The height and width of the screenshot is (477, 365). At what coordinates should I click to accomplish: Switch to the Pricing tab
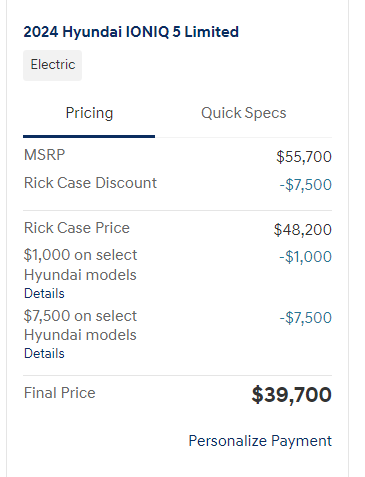point(89,113)
